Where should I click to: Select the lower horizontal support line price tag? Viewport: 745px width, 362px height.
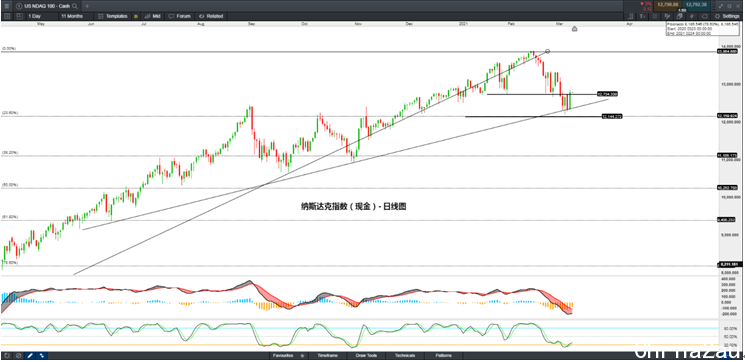[x=611, y=116]
